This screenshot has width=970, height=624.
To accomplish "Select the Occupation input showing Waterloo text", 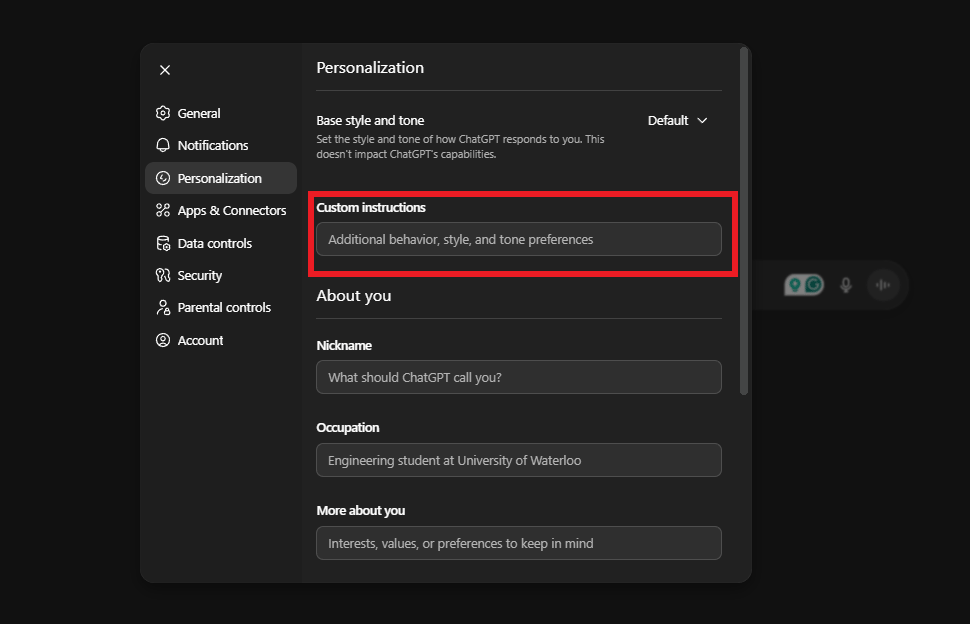I will 518,460.
